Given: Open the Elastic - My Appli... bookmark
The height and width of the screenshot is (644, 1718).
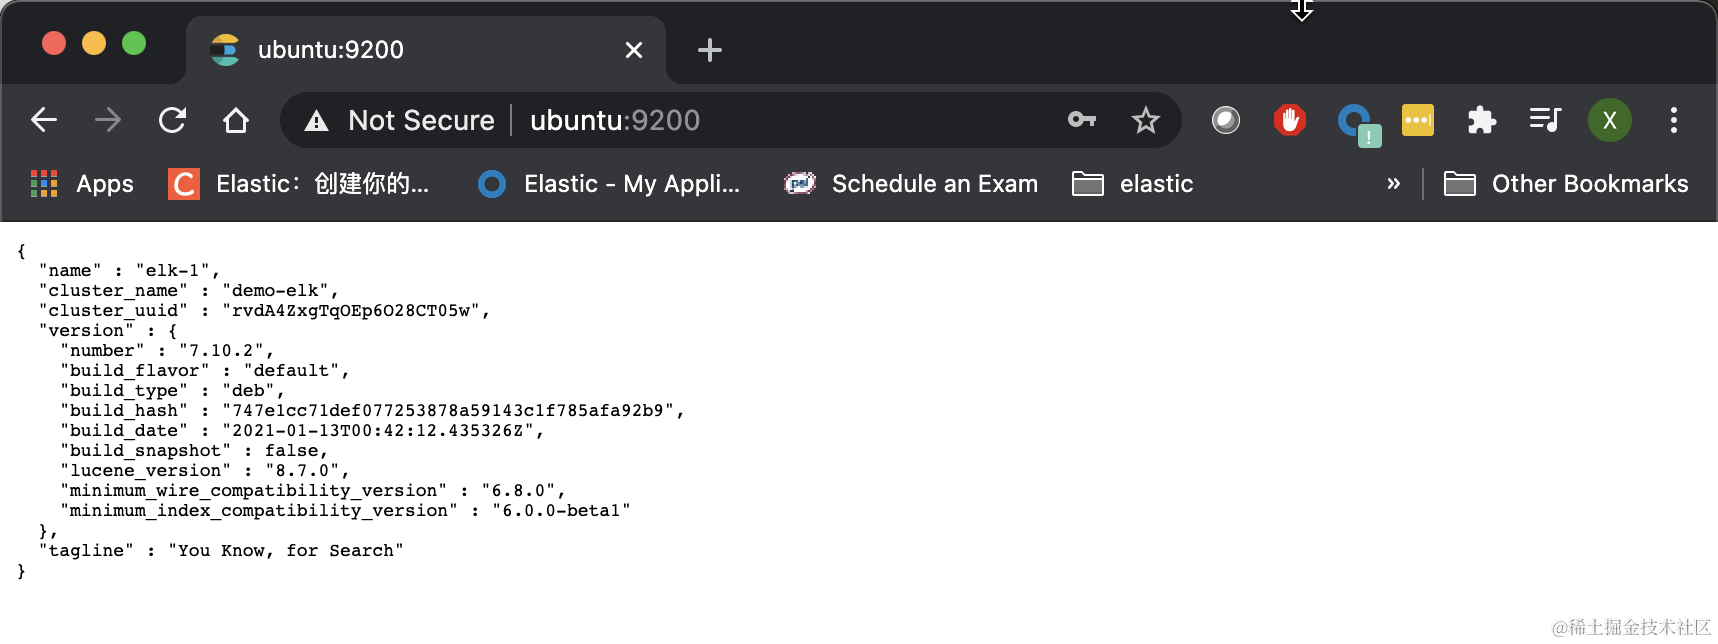Looking at the screenshot, I should (x=609, y=184).
